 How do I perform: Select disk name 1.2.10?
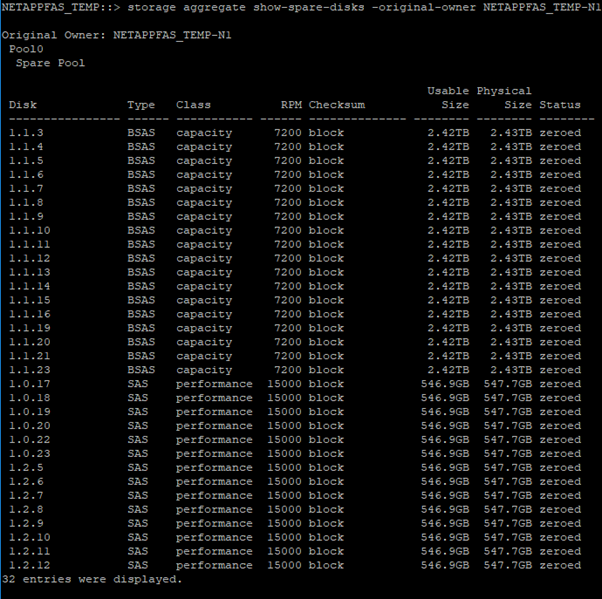pos(30,537)
